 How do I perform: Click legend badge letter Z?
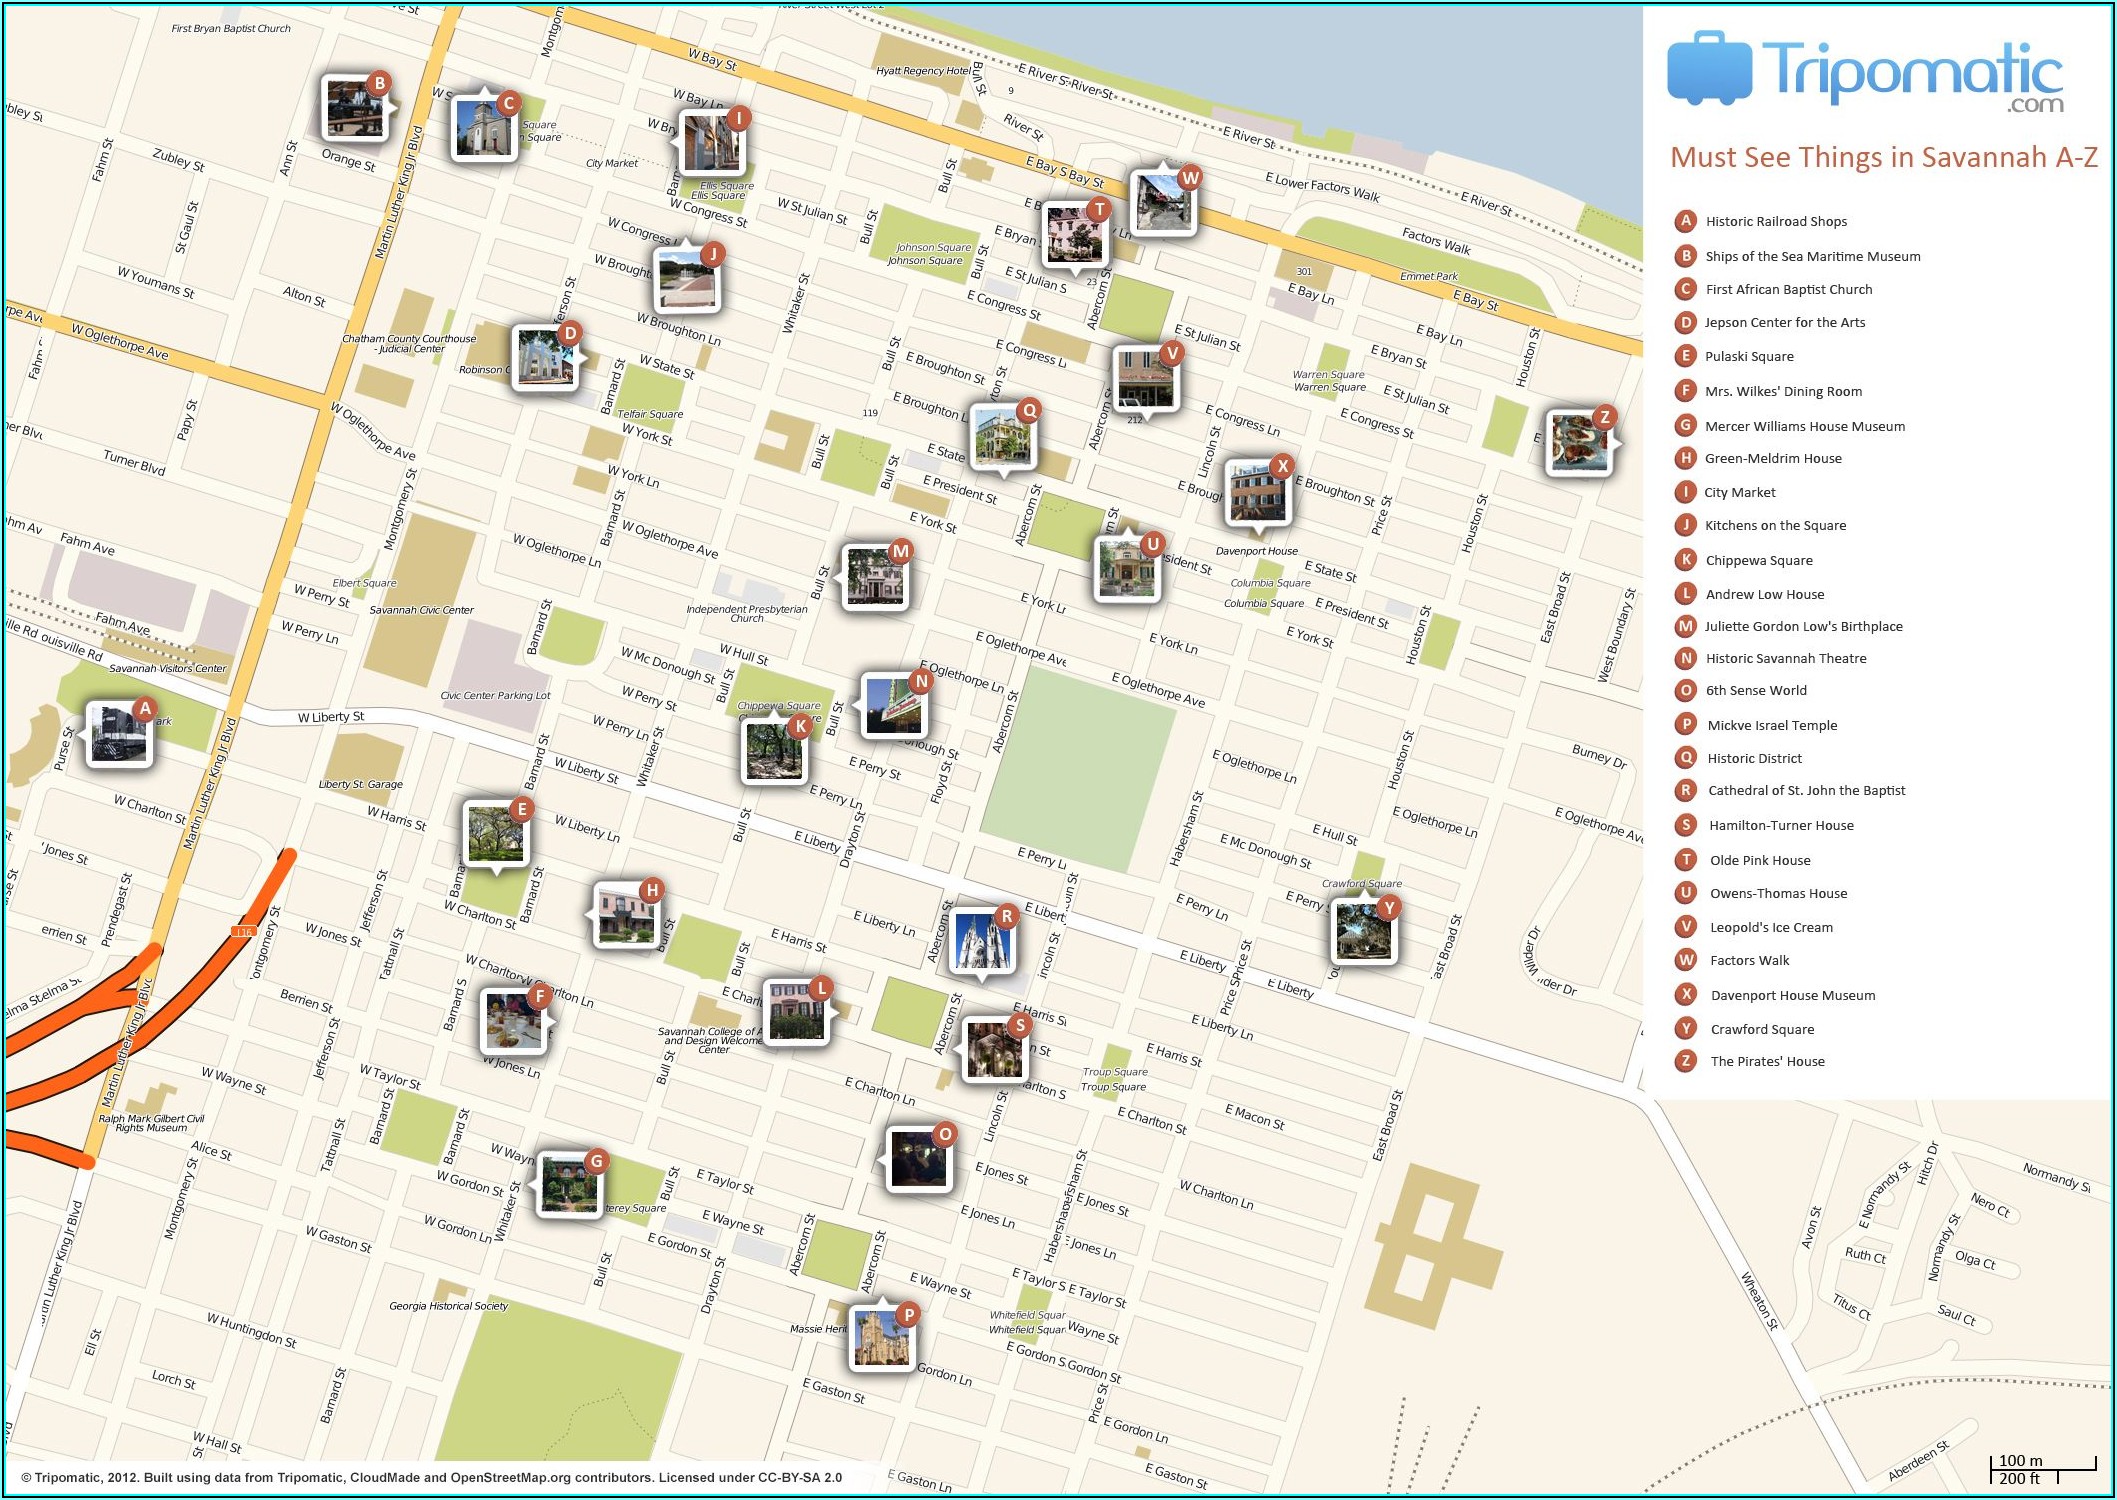pyautogui.click(x=1686, y=1061)
